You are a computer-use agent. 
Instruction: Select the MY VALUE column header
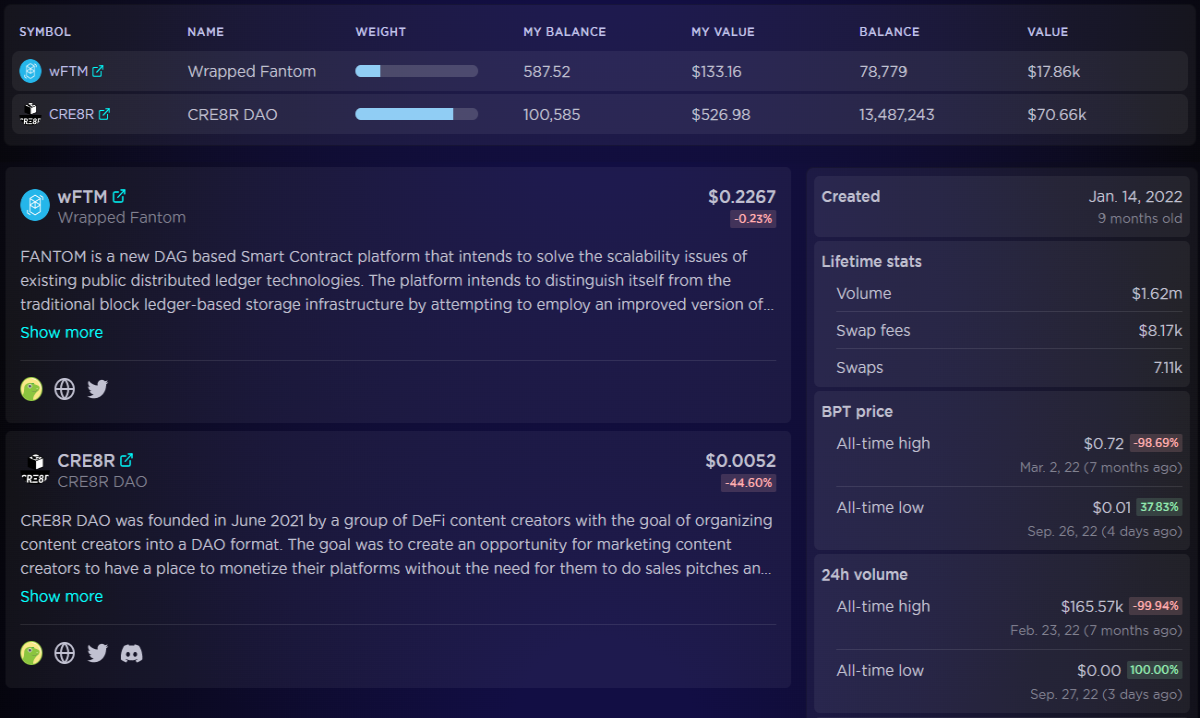tap(723, 32)
